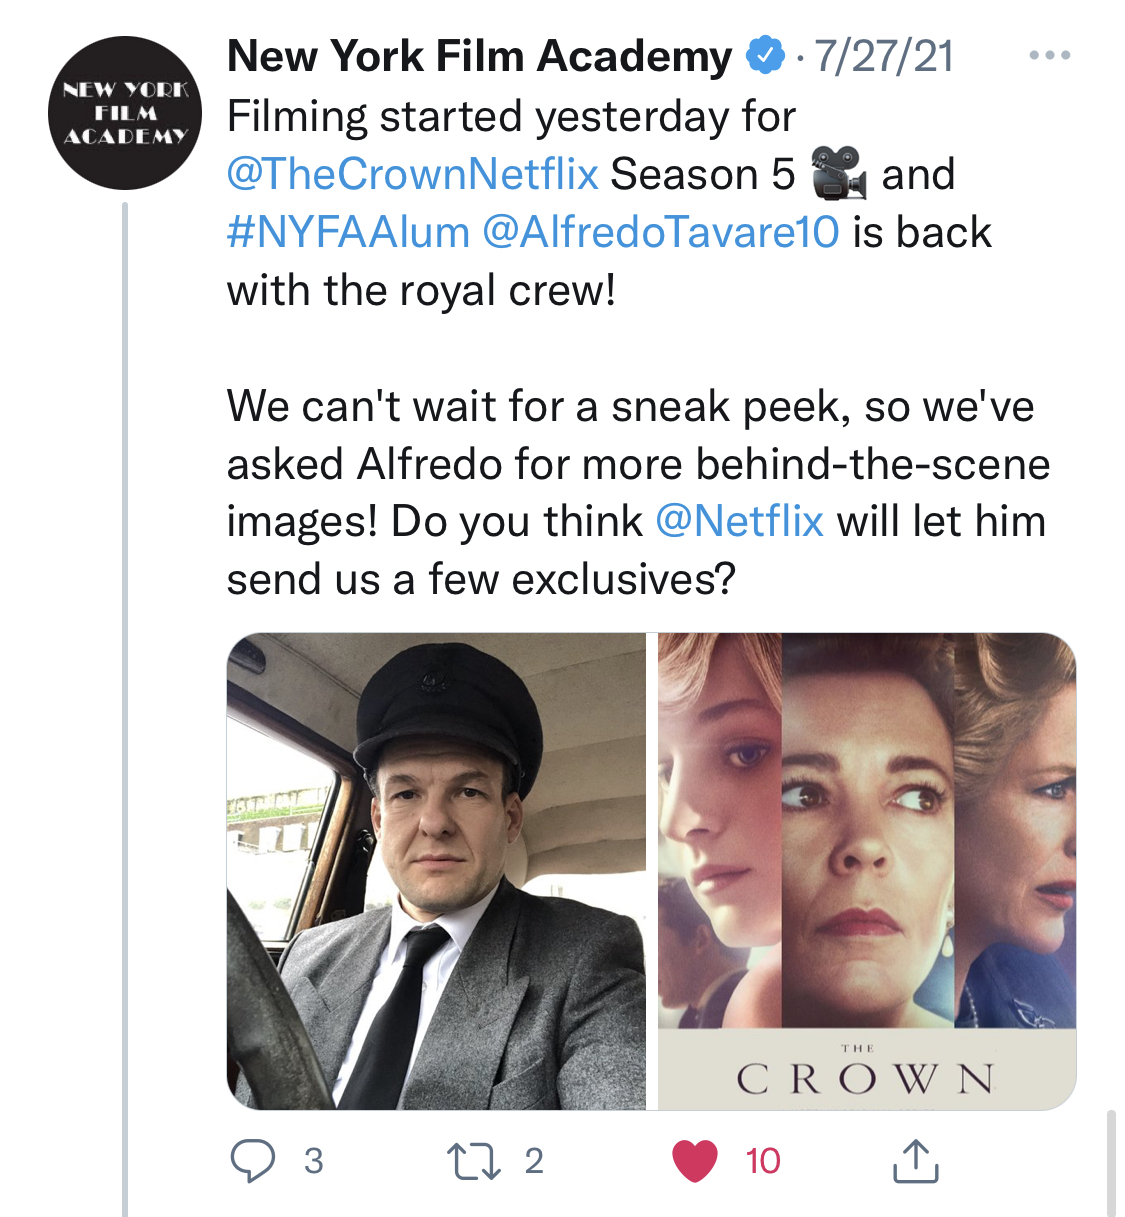
Task: Click the 7/27/21 tweet date
Action: (x=884, y=56)
